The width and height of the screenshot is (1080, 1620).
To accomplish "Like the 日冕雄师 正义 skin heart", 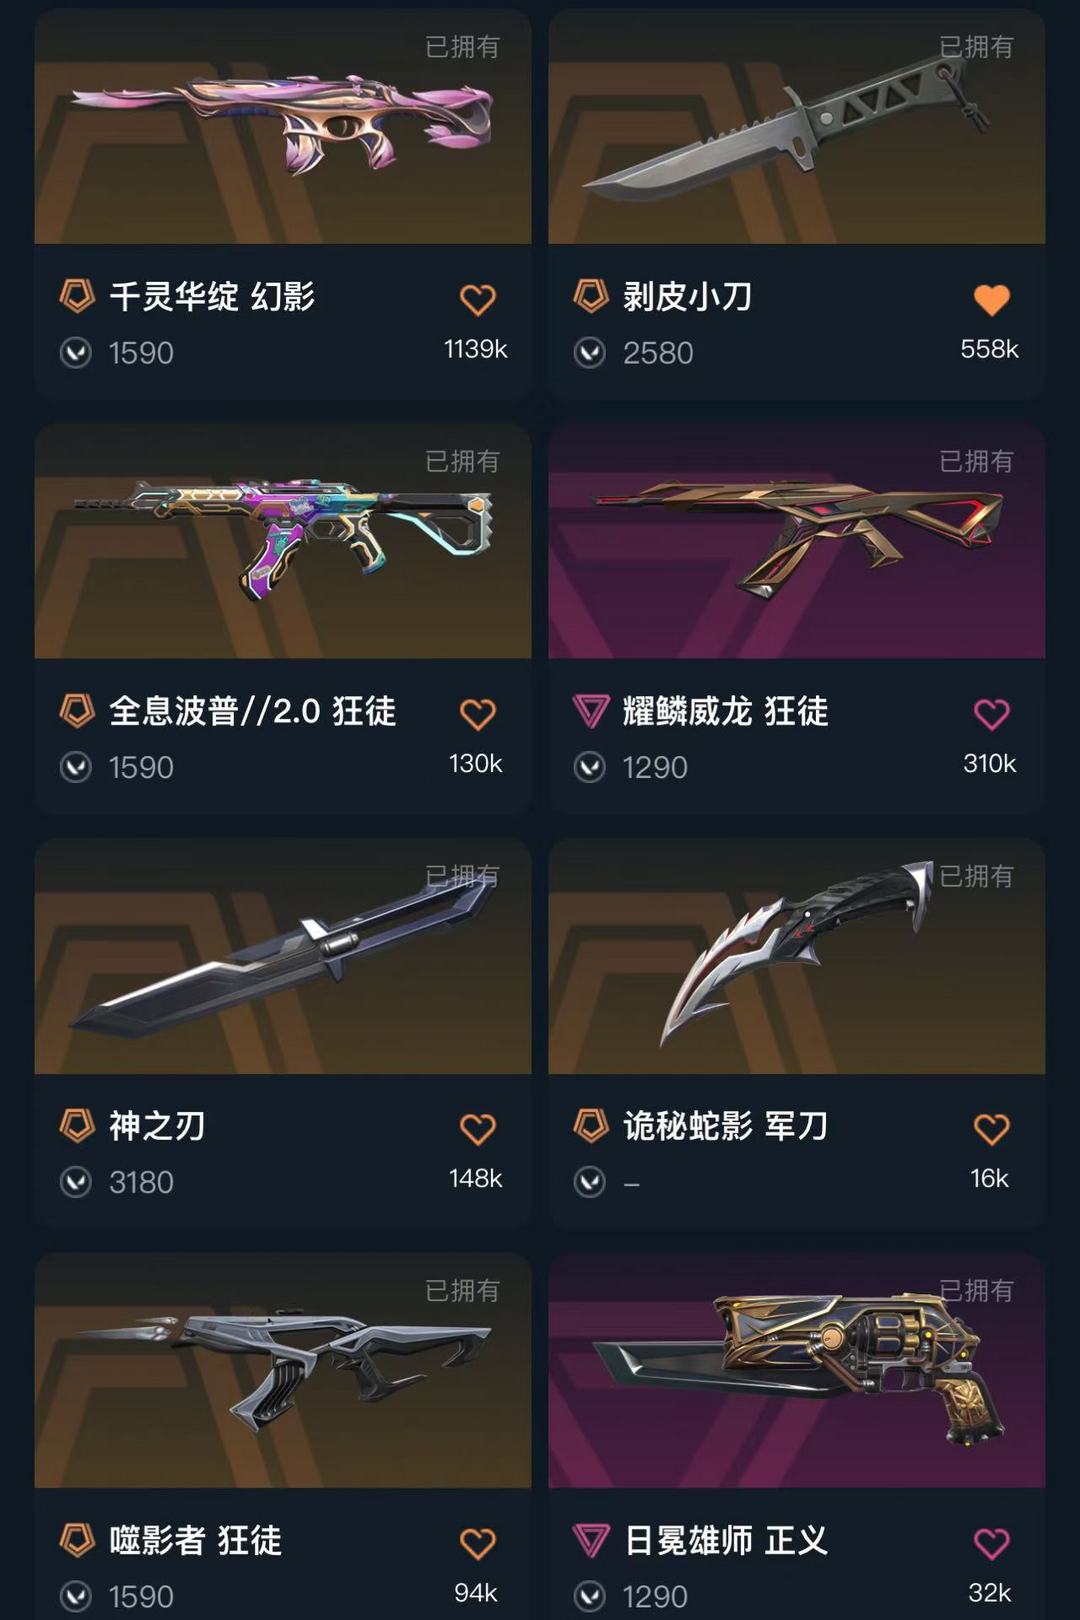I will click(991, 1543).
